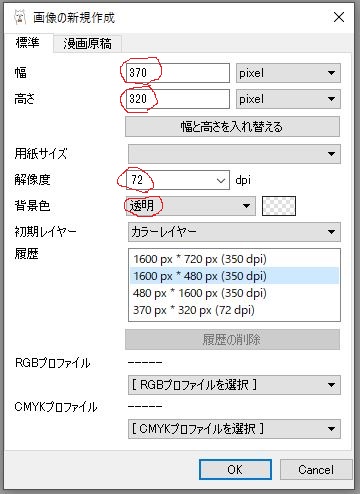The image size is (360, 494).
Task: Click the app icon in the title bar
Action: tap(20, 17)
